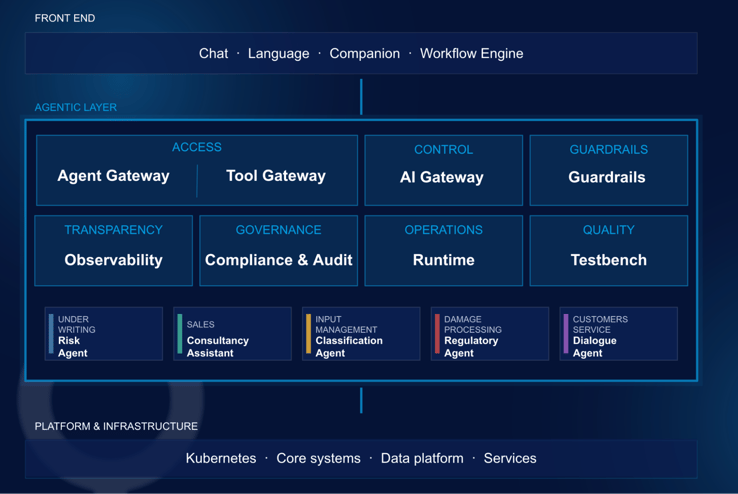The width and height of the screenshot is (738, 494).
Task: Select the Sales Consultancy Assistant card
Action: [233, 334]
